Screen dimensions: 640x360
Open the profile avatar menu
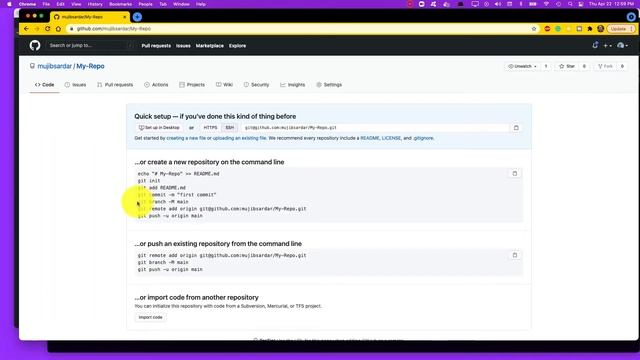622,46
